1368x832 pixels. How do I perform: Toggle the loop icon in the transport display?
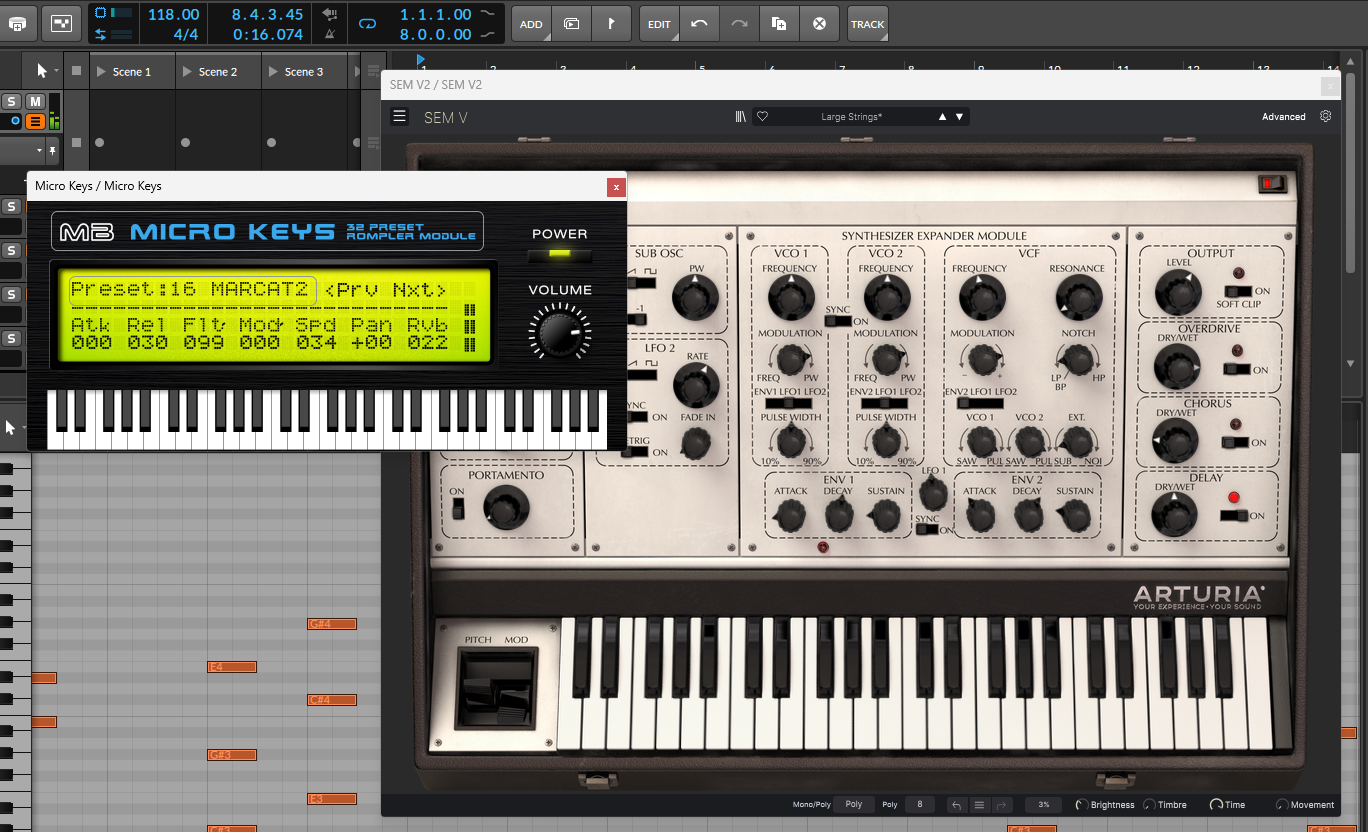tap(367, 23)
